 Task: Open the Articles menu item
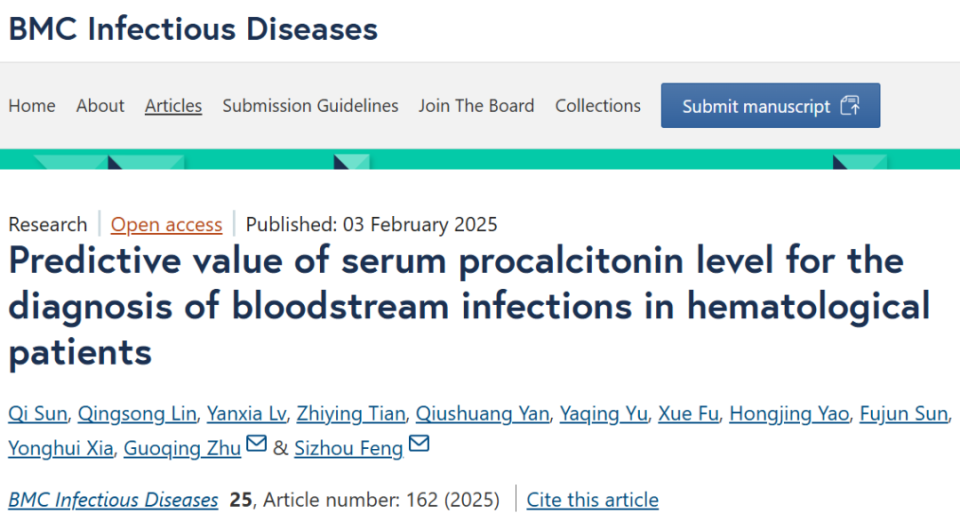point(173,106)
